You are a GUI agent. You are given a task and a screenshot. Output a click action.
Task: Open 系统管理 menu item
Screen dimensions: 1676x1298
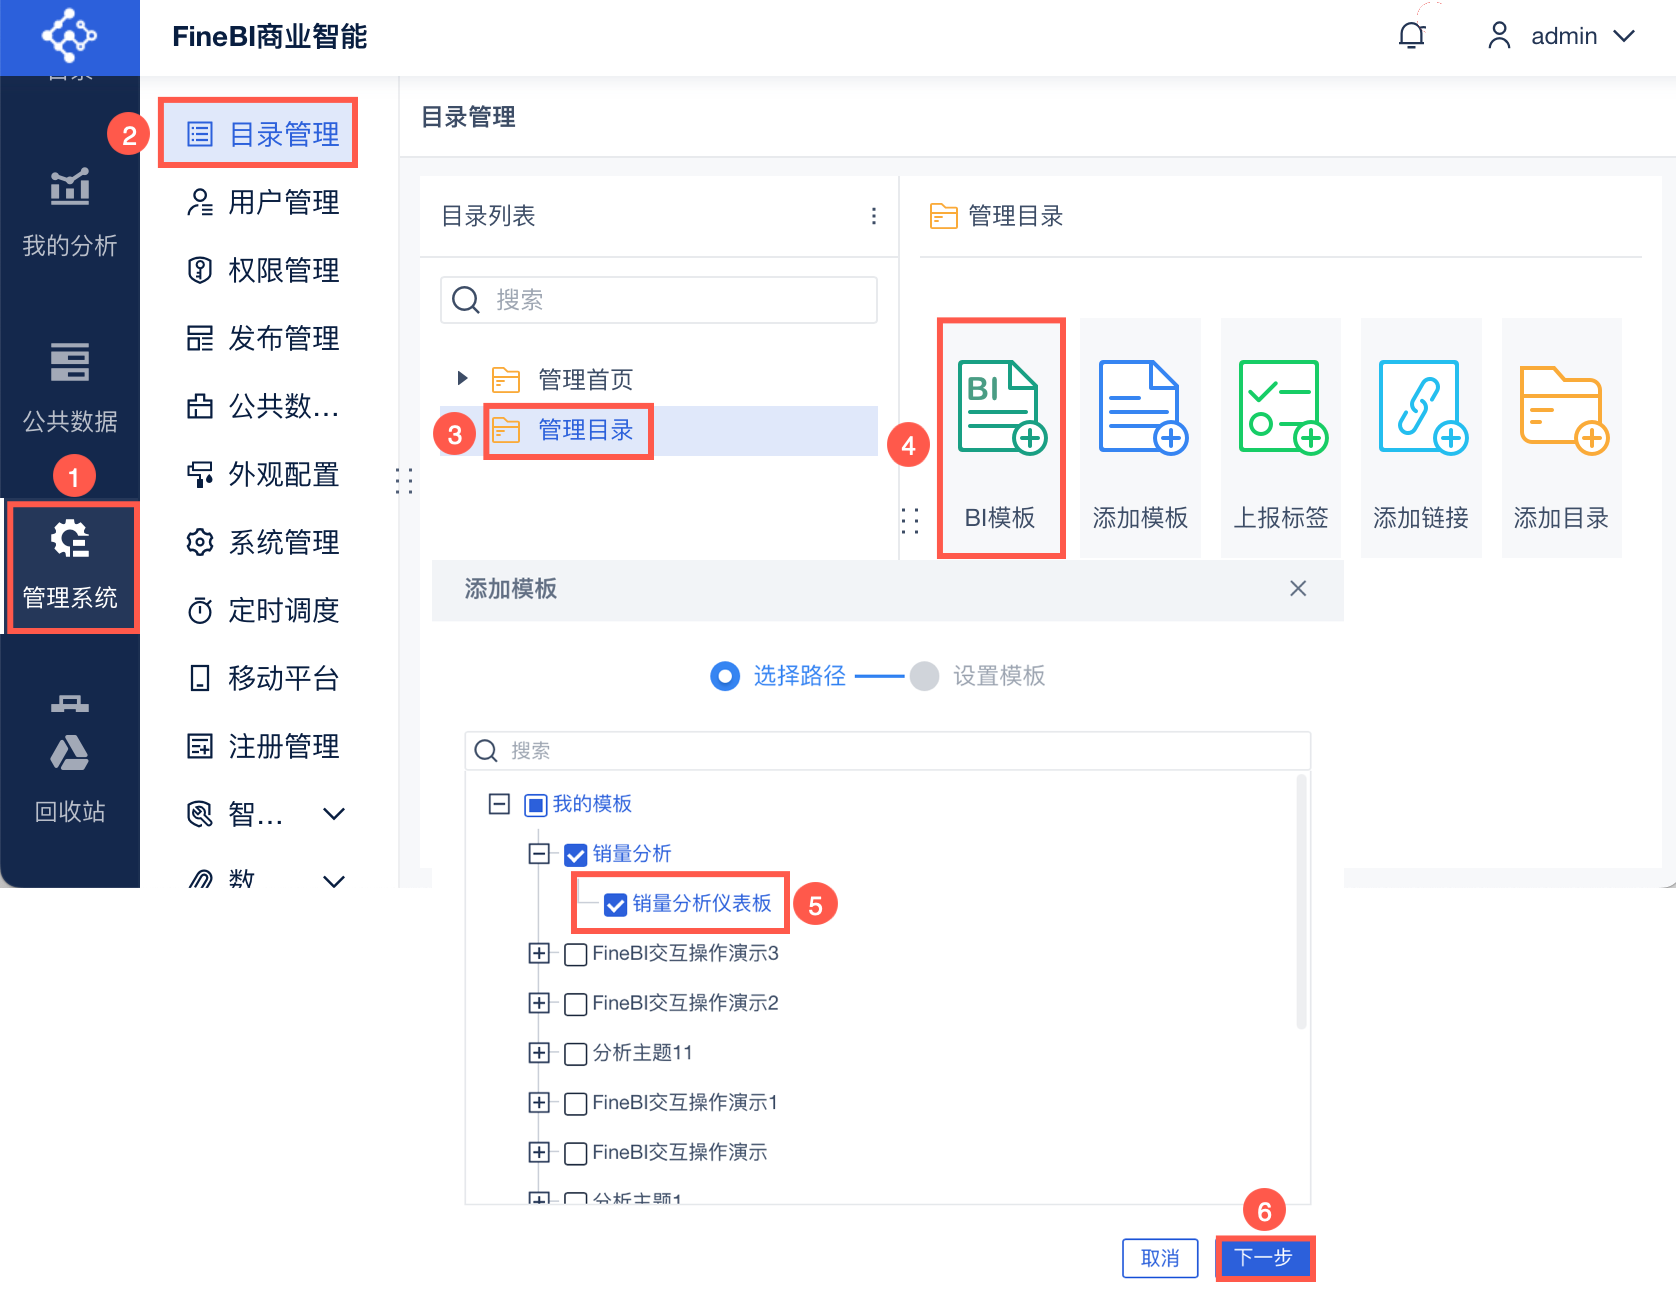click(264, 542)
